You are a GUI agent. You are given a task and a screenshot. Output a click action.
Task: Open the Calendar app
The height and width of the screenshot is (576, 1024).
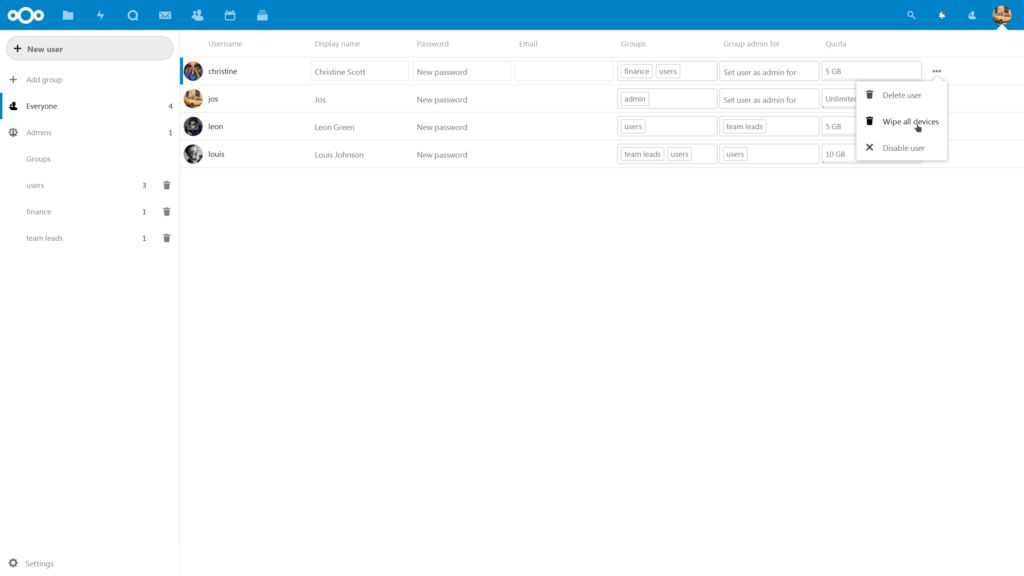click(x=230, y=14)
